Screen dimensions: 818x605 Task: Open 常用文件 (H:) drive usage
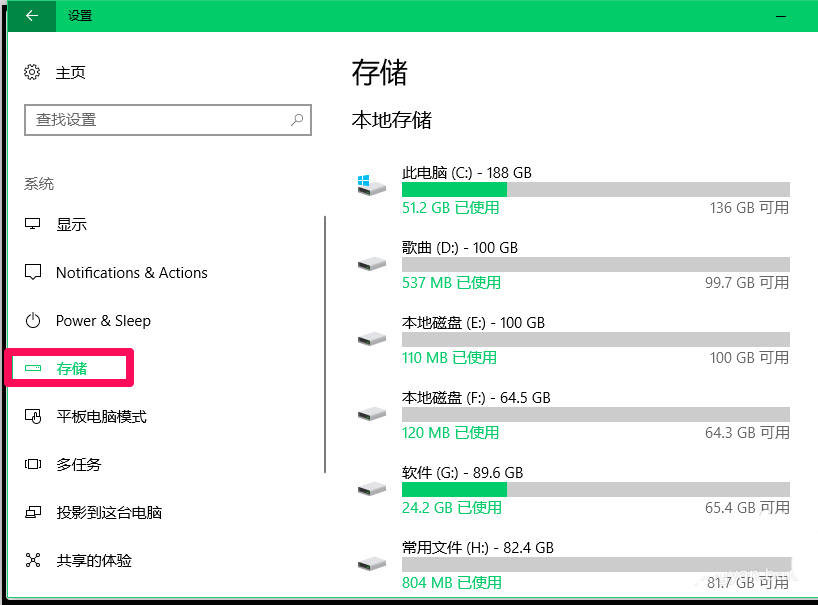(x=477, y=548)
